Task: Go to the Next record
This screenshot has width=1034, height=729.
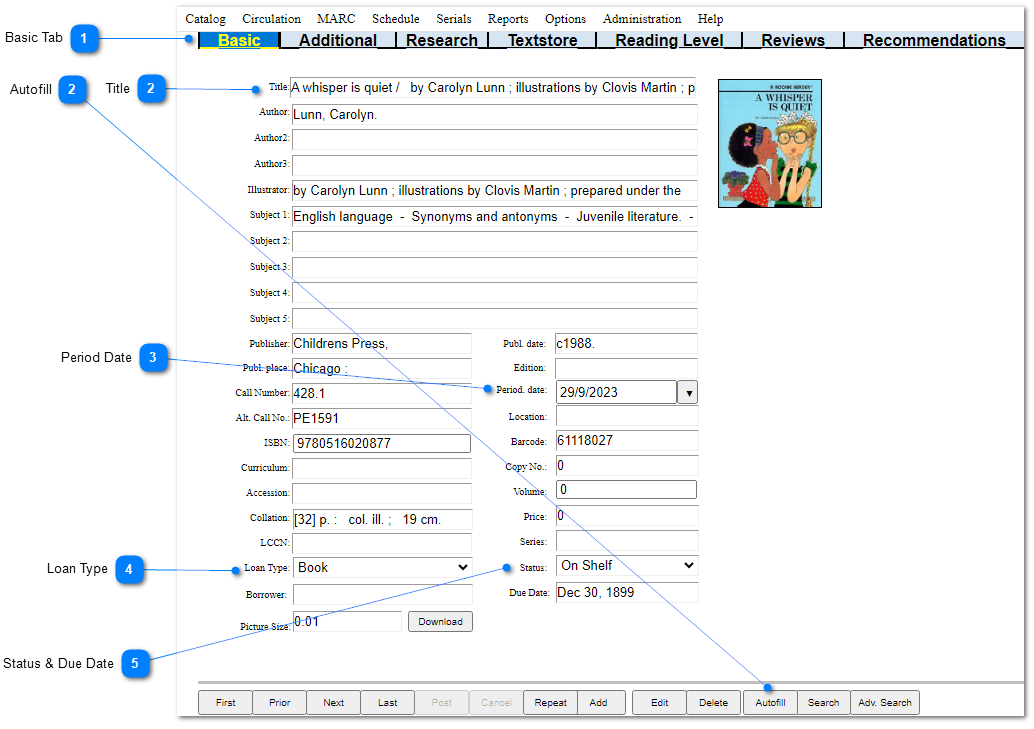Action: tap(333, 702)
